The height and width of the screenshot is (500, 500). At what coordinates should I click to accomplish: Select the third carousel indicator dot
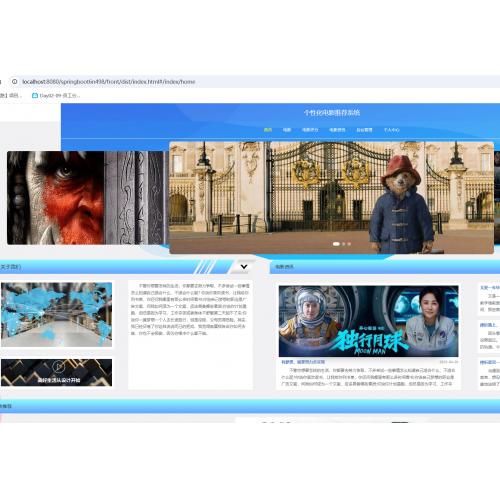(x=349, y=244)
